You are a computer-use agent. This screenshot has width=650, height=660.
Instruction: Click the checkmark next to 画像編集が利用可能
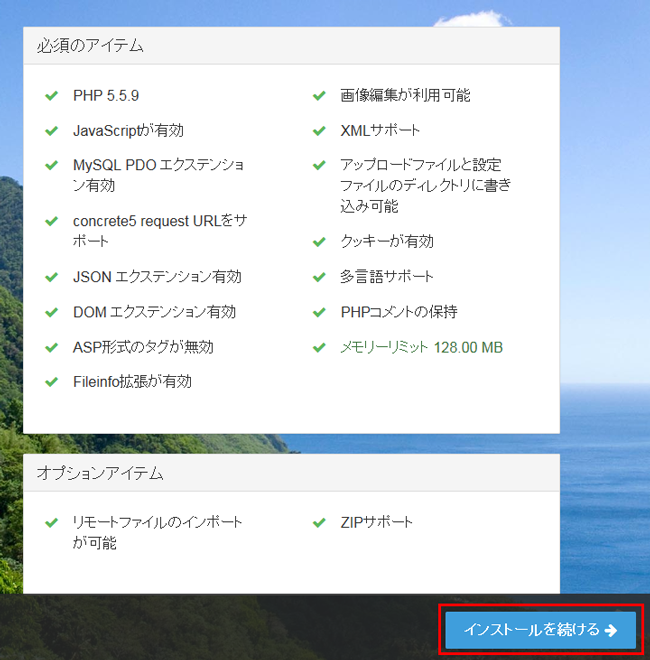[x=319, y=96]
